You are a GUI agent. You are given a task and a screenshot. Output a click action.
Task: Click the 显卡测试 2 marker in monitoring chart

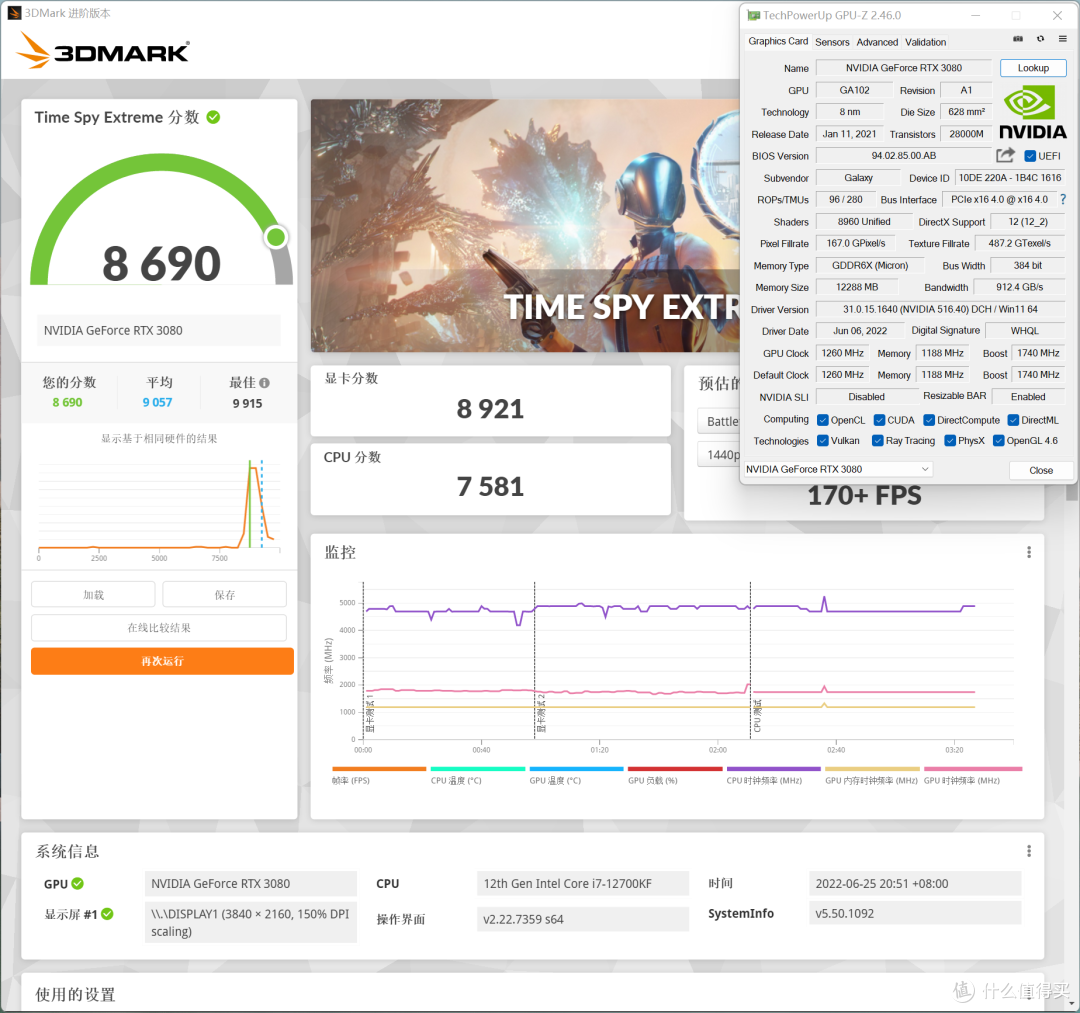point(541,713)
